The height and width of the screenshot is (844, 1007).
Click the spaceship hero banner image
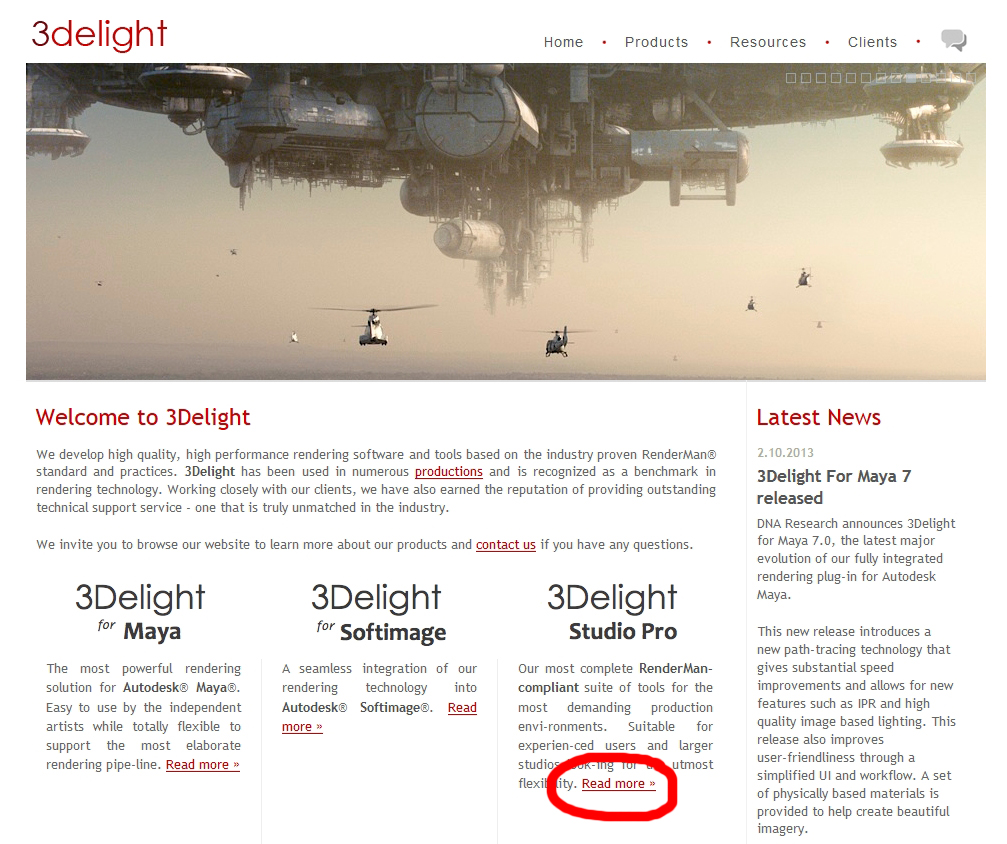(505, 222)
